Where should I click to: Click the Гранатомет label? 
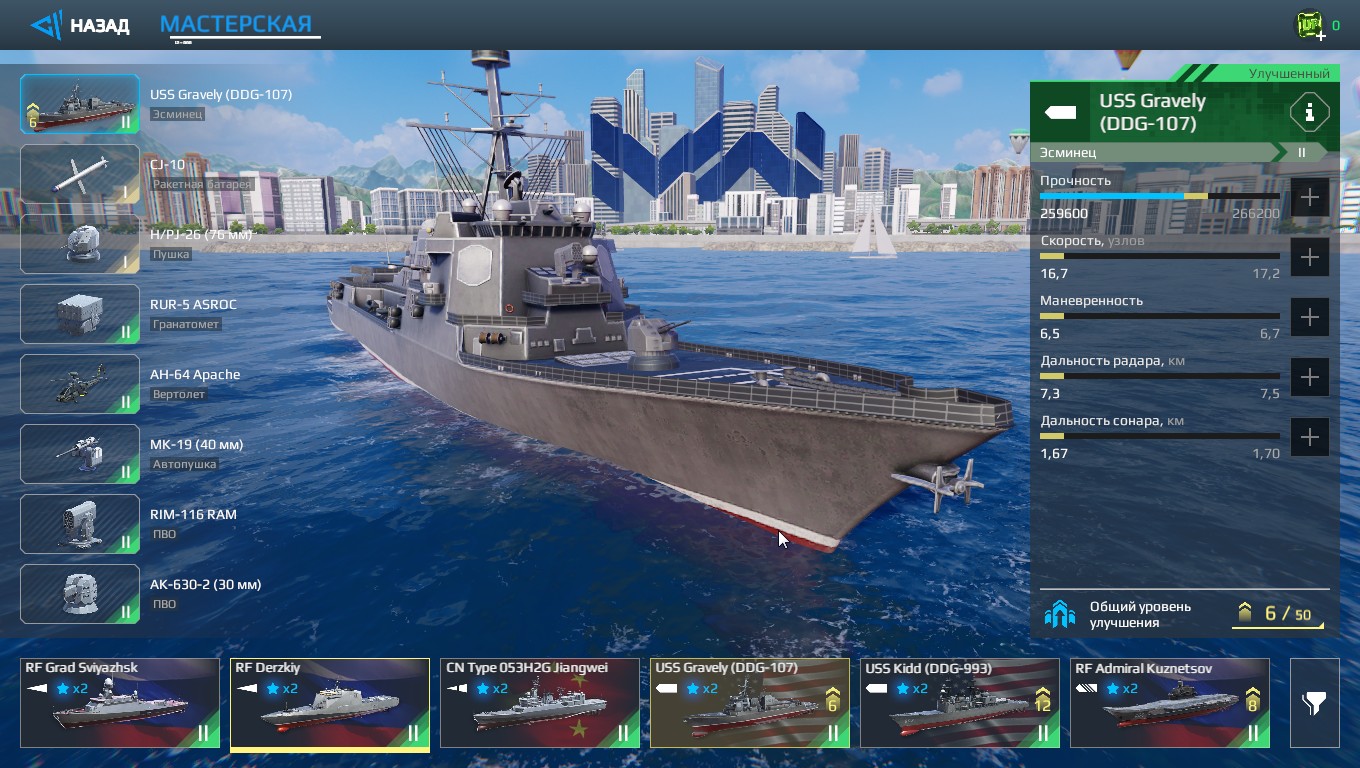click(186, 324)
